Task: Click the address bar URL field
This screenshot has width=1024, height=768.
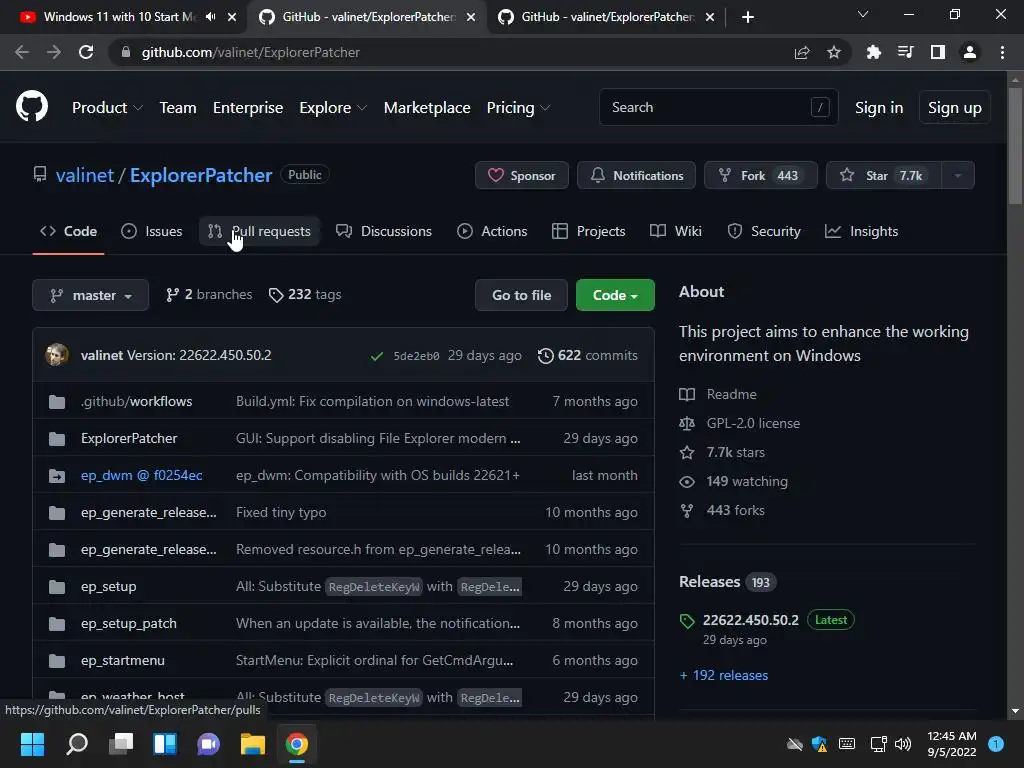Action: (x=451, y=52)
